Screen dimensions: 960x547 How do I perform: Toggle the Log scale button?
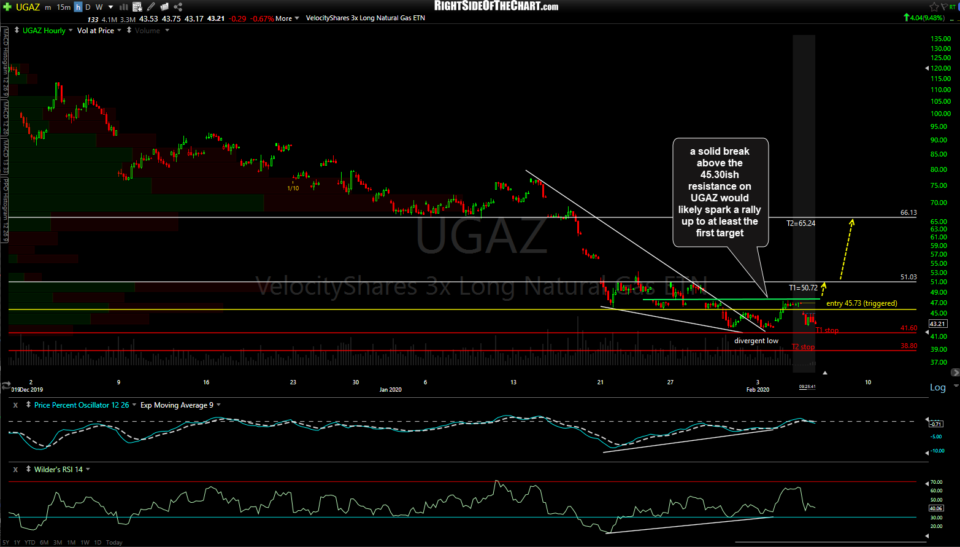click(937, 387)
